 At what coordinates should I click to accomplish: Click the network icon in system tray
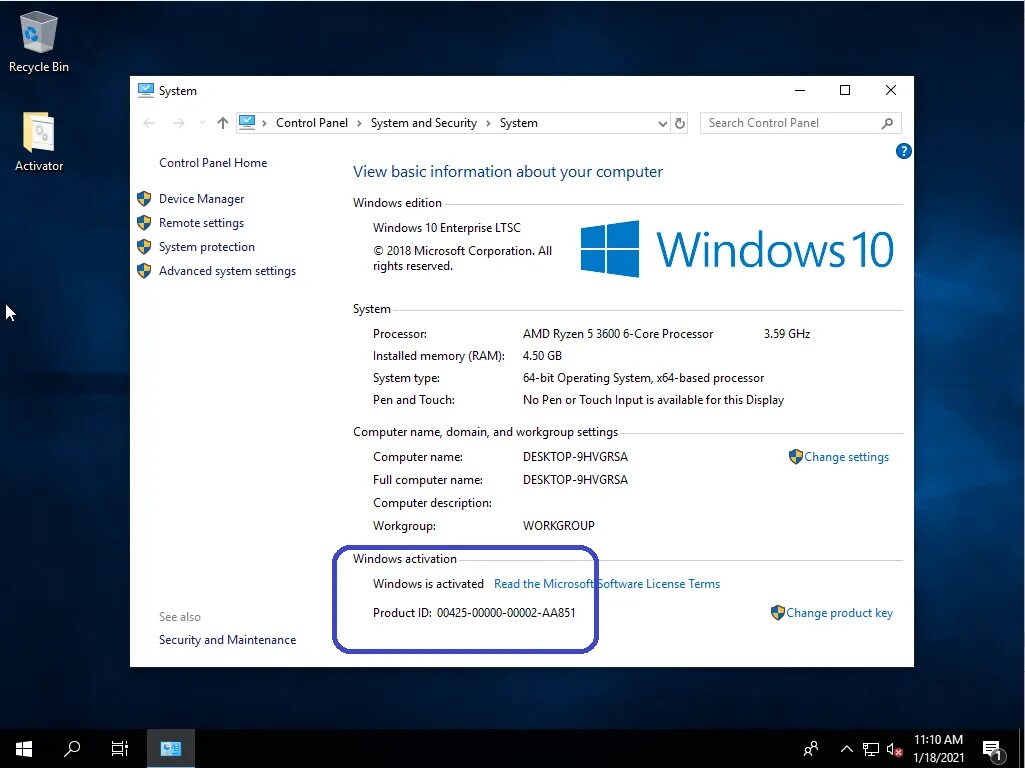point(871,749)
